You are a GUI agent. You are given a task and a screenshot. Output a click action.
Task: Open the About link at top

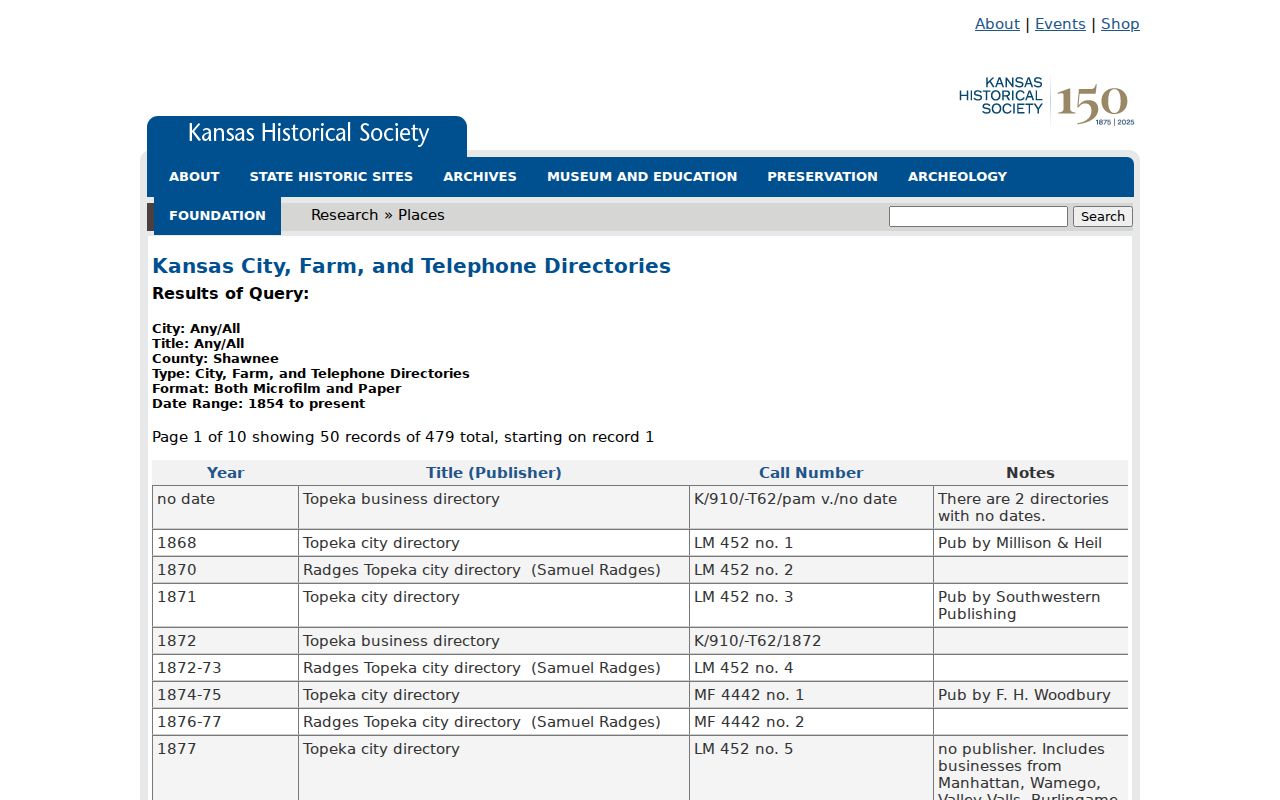(x=997, y=24)
